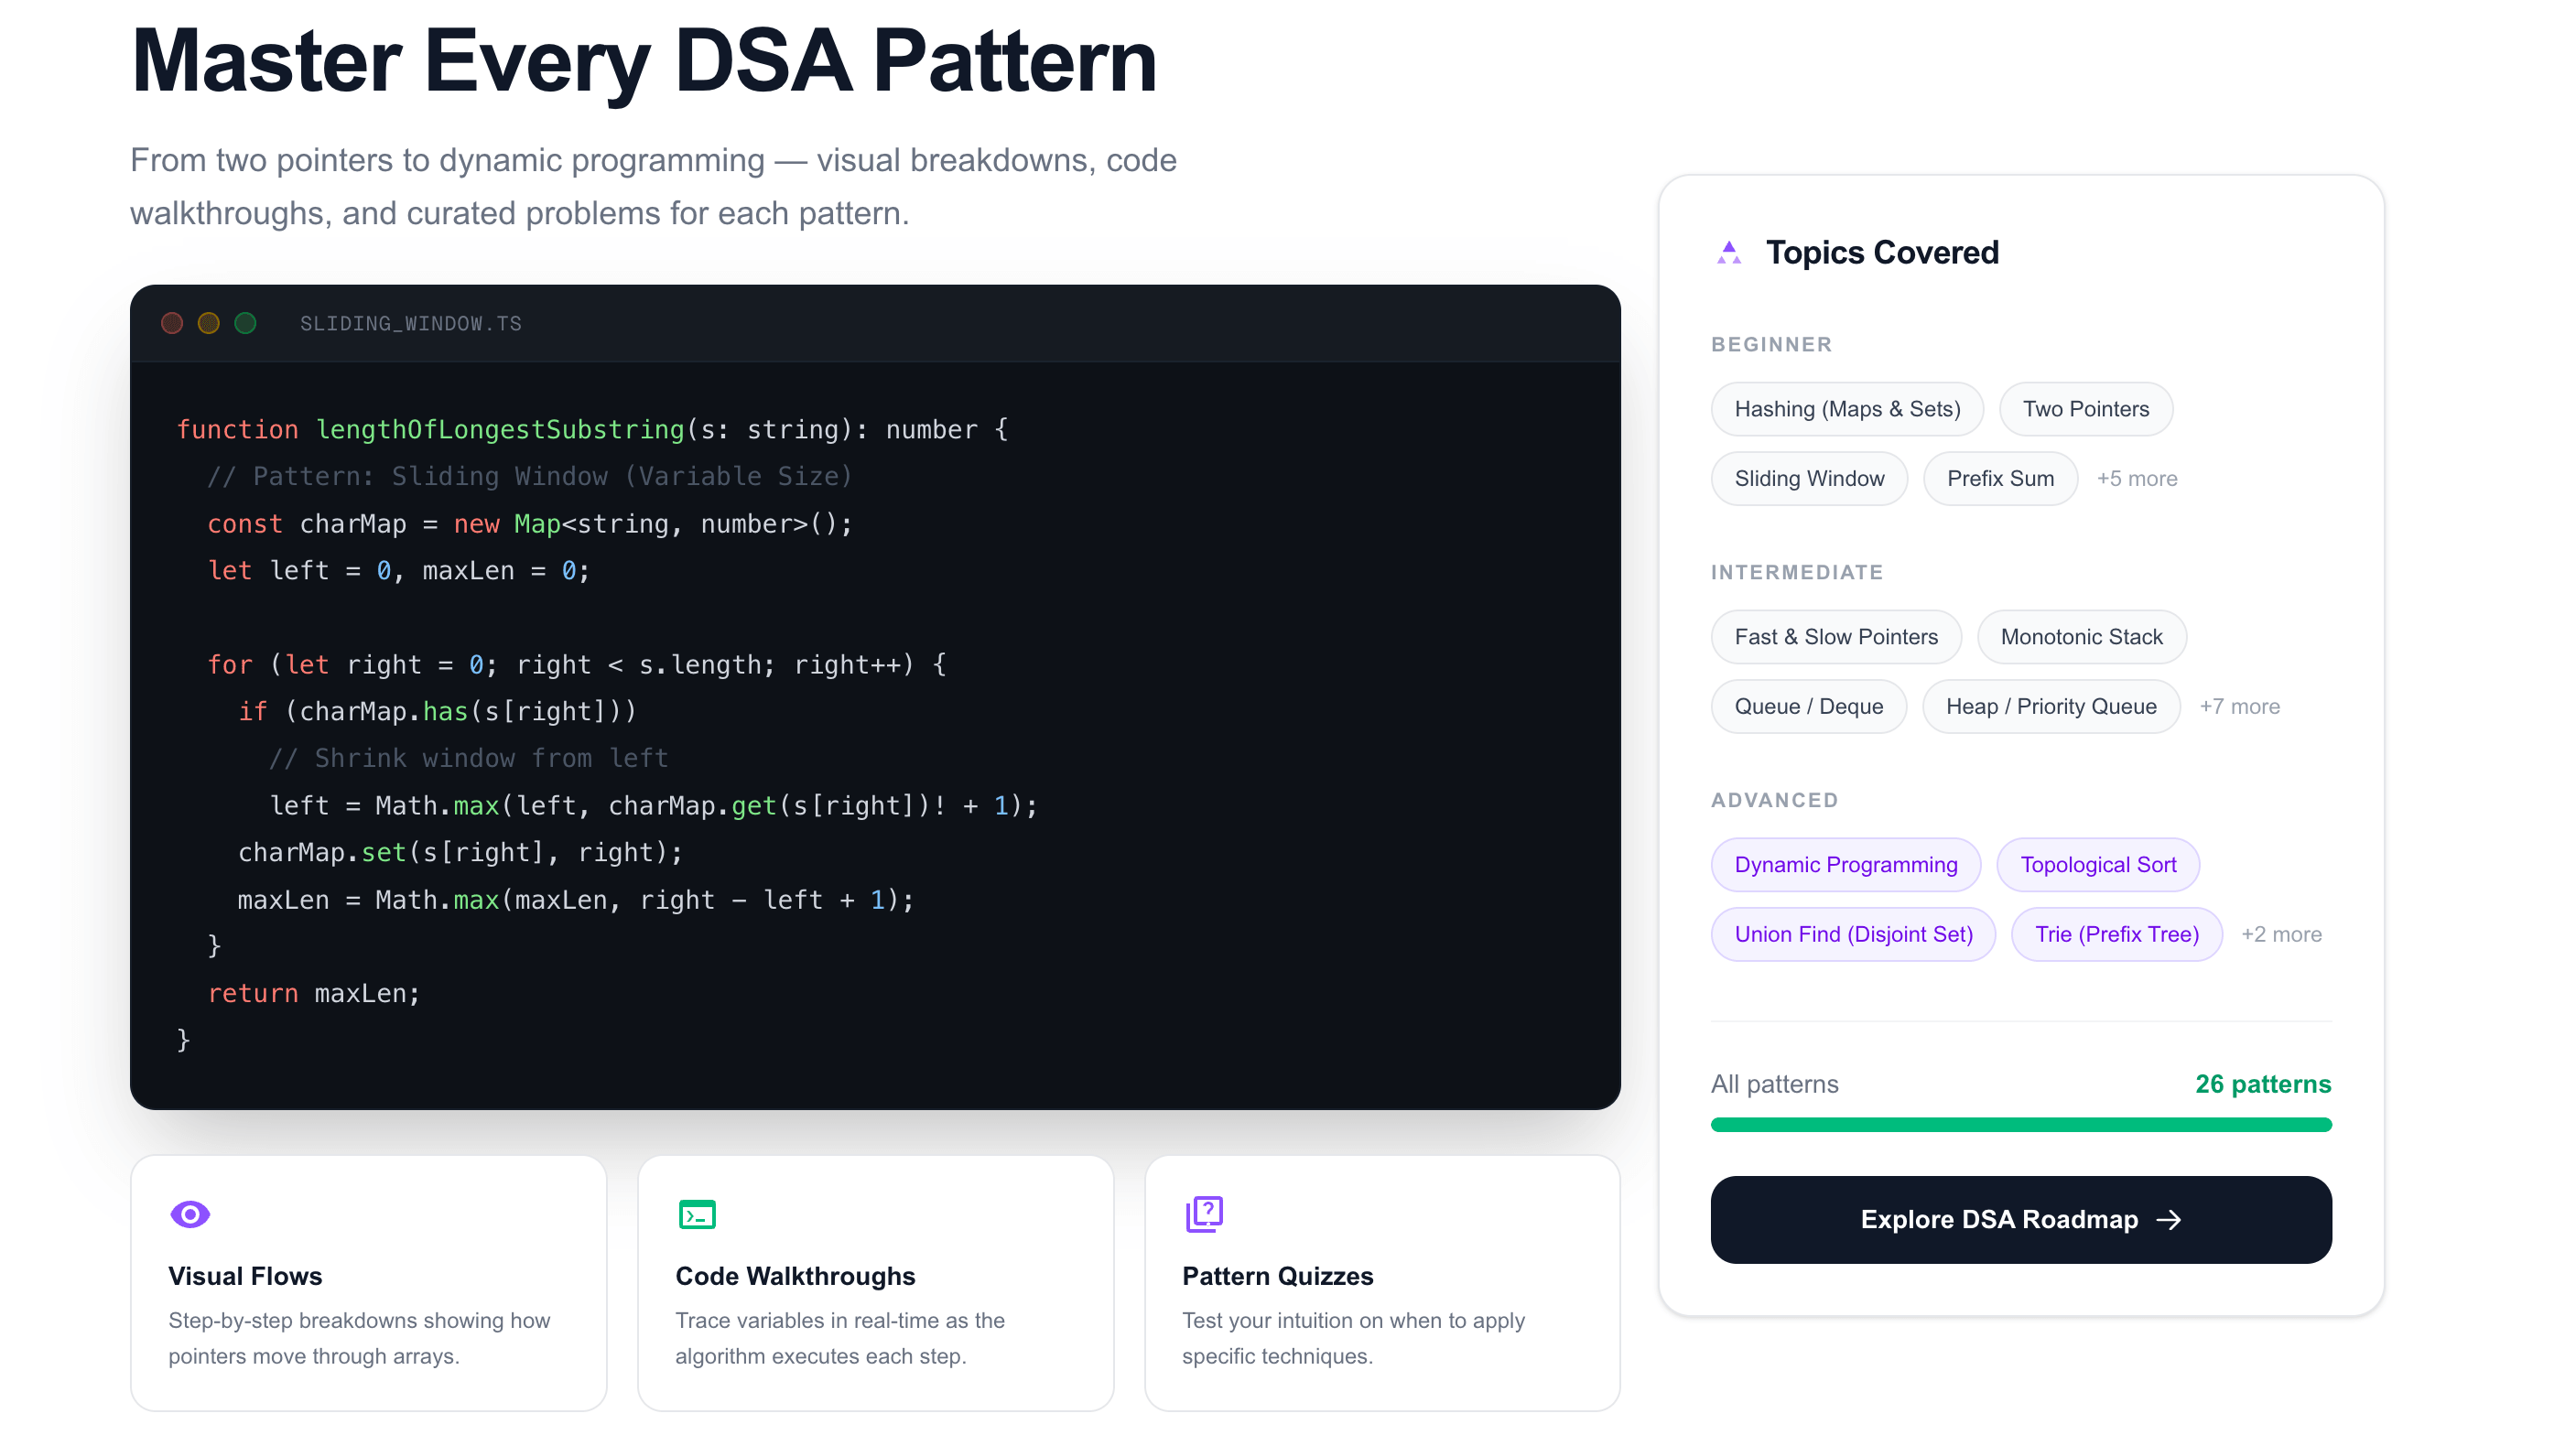Click the const charMap declaration line
The width and height of the screenshot is (2576, 1435).
(x=530, y=524)
